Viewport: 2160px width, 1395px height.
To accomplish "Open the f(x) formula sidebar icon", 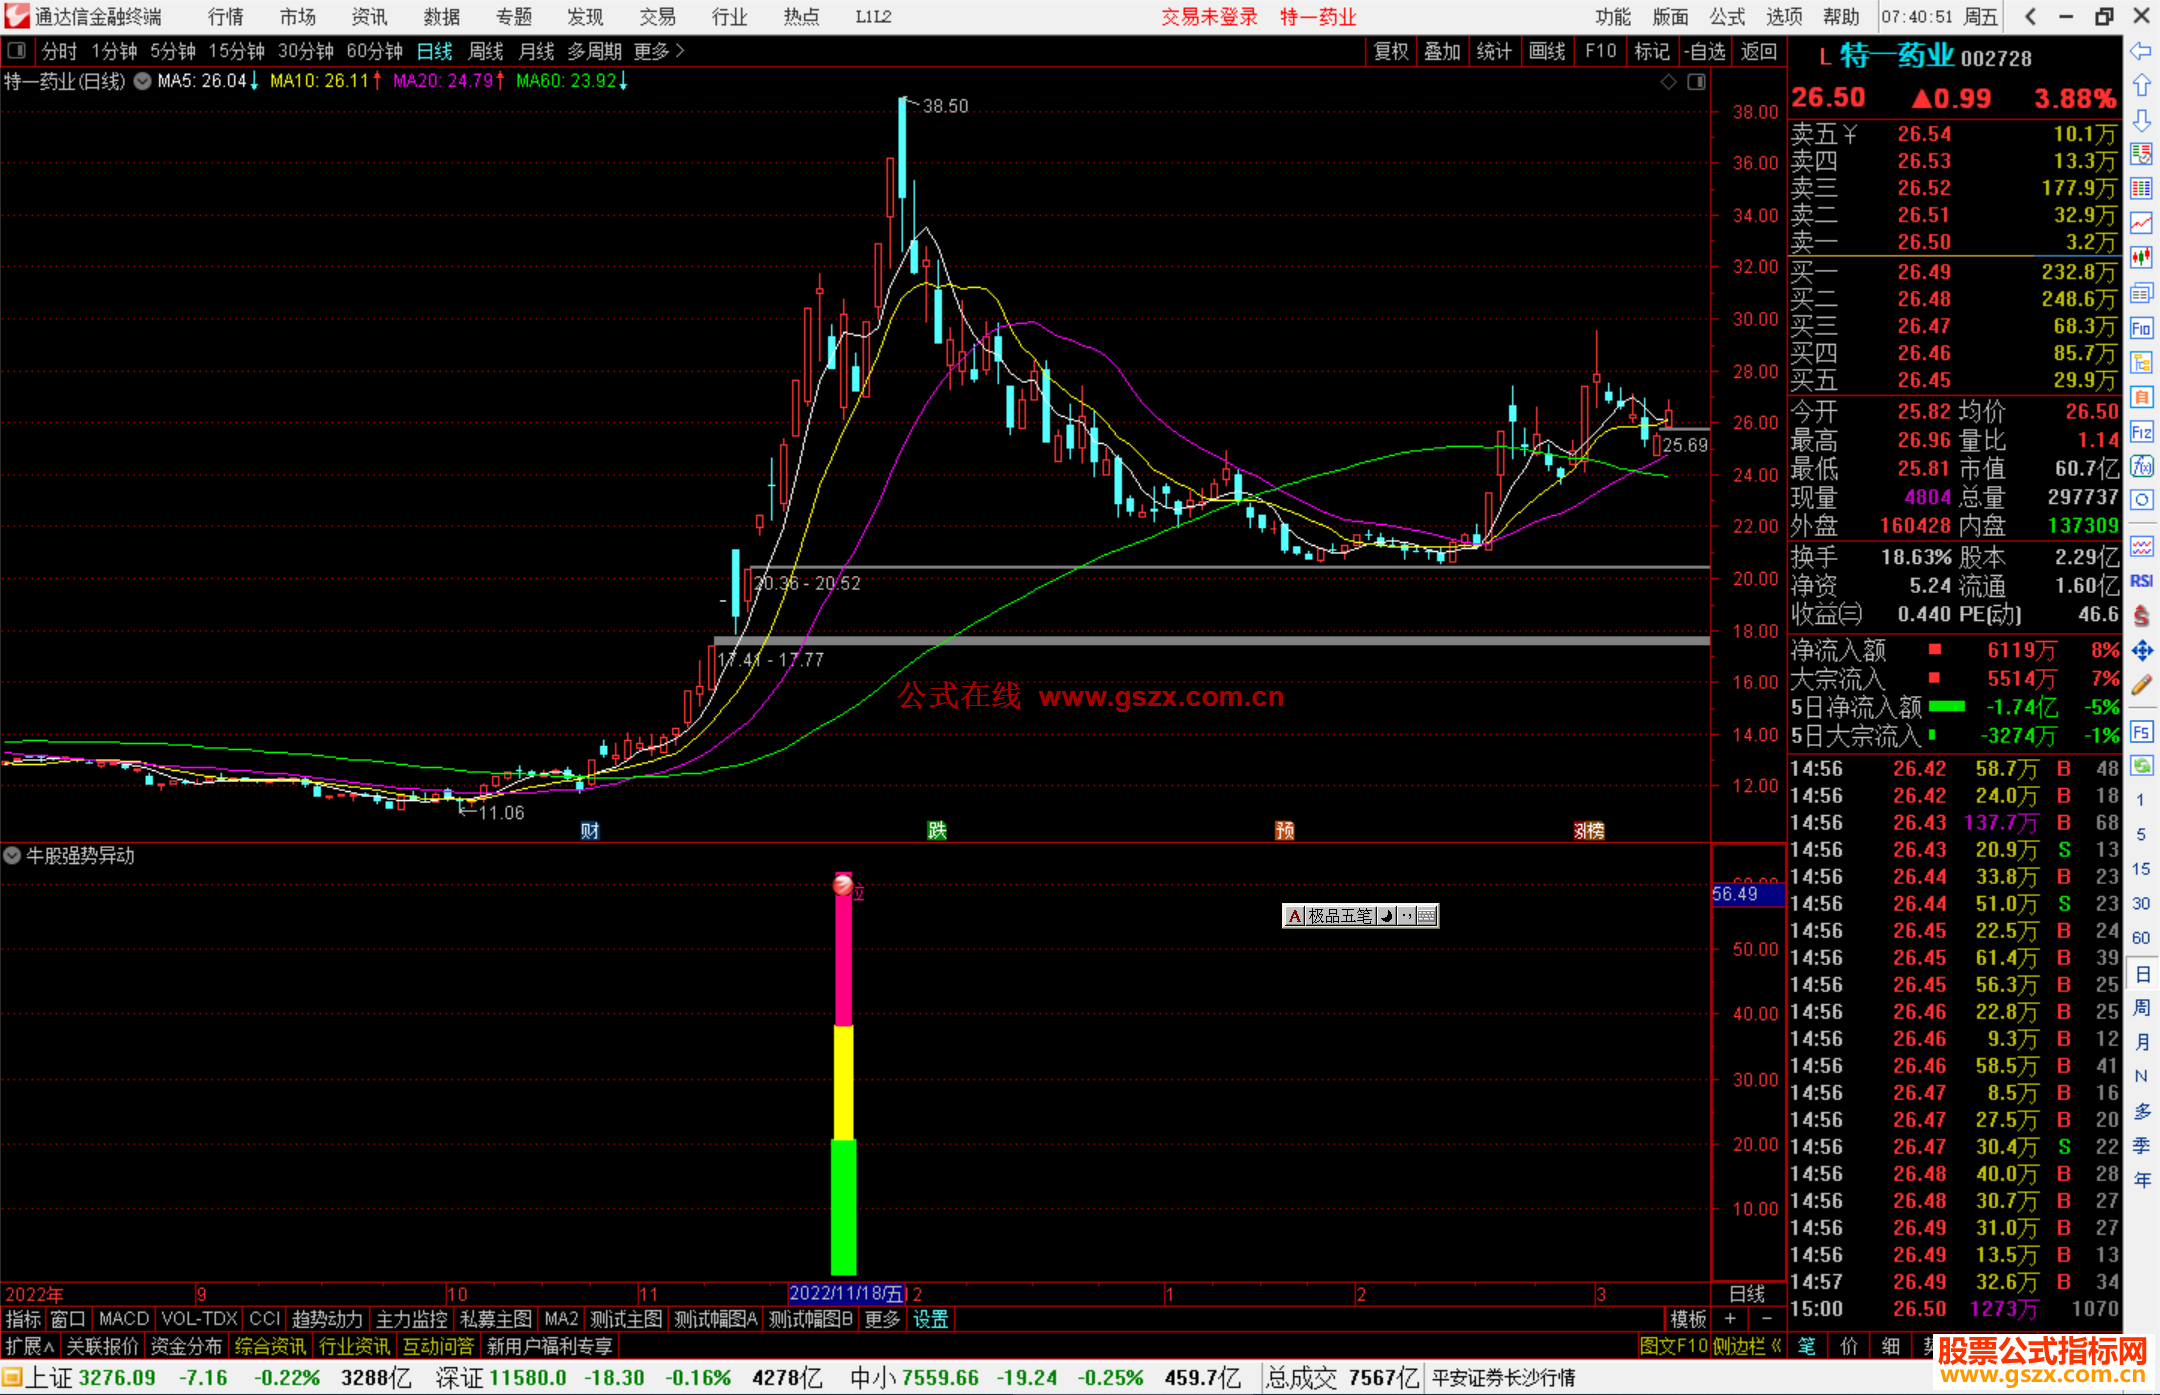I will pos(2141,466).
